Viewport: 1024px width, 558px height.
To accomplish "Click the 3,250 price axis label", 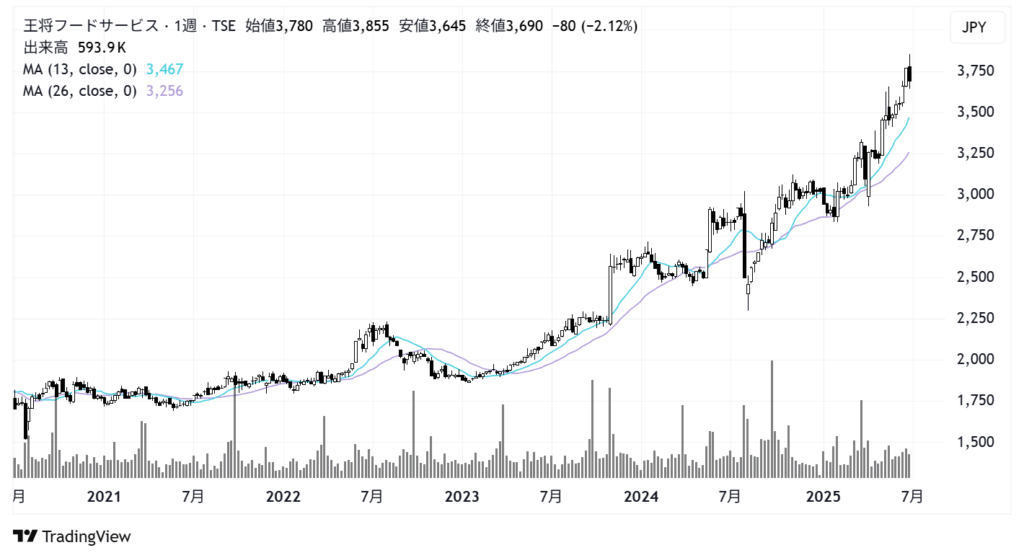I will click(x=976, y=153).
